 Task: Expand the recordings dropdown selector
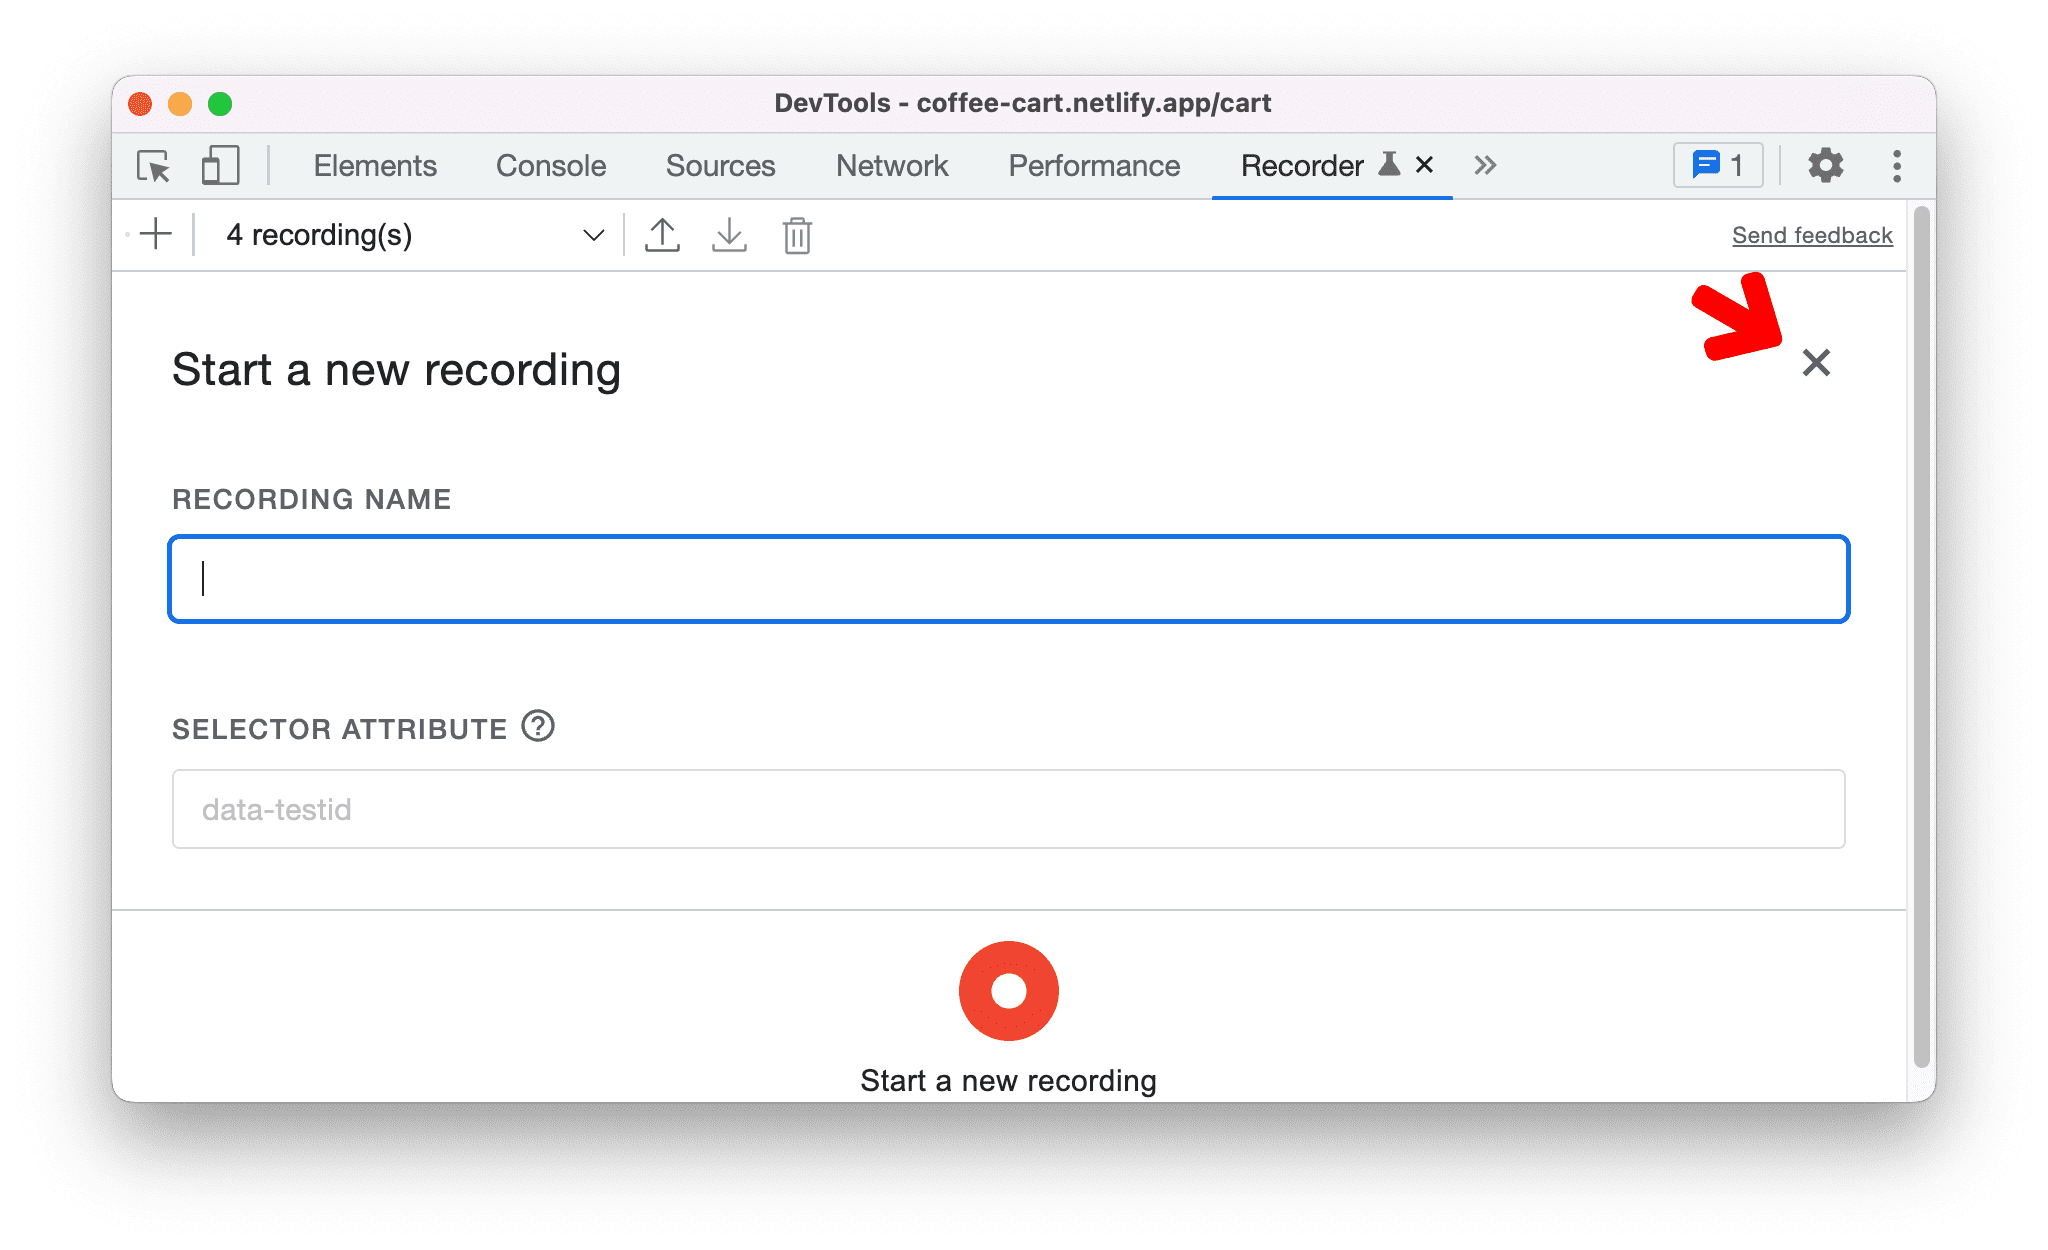592,236
